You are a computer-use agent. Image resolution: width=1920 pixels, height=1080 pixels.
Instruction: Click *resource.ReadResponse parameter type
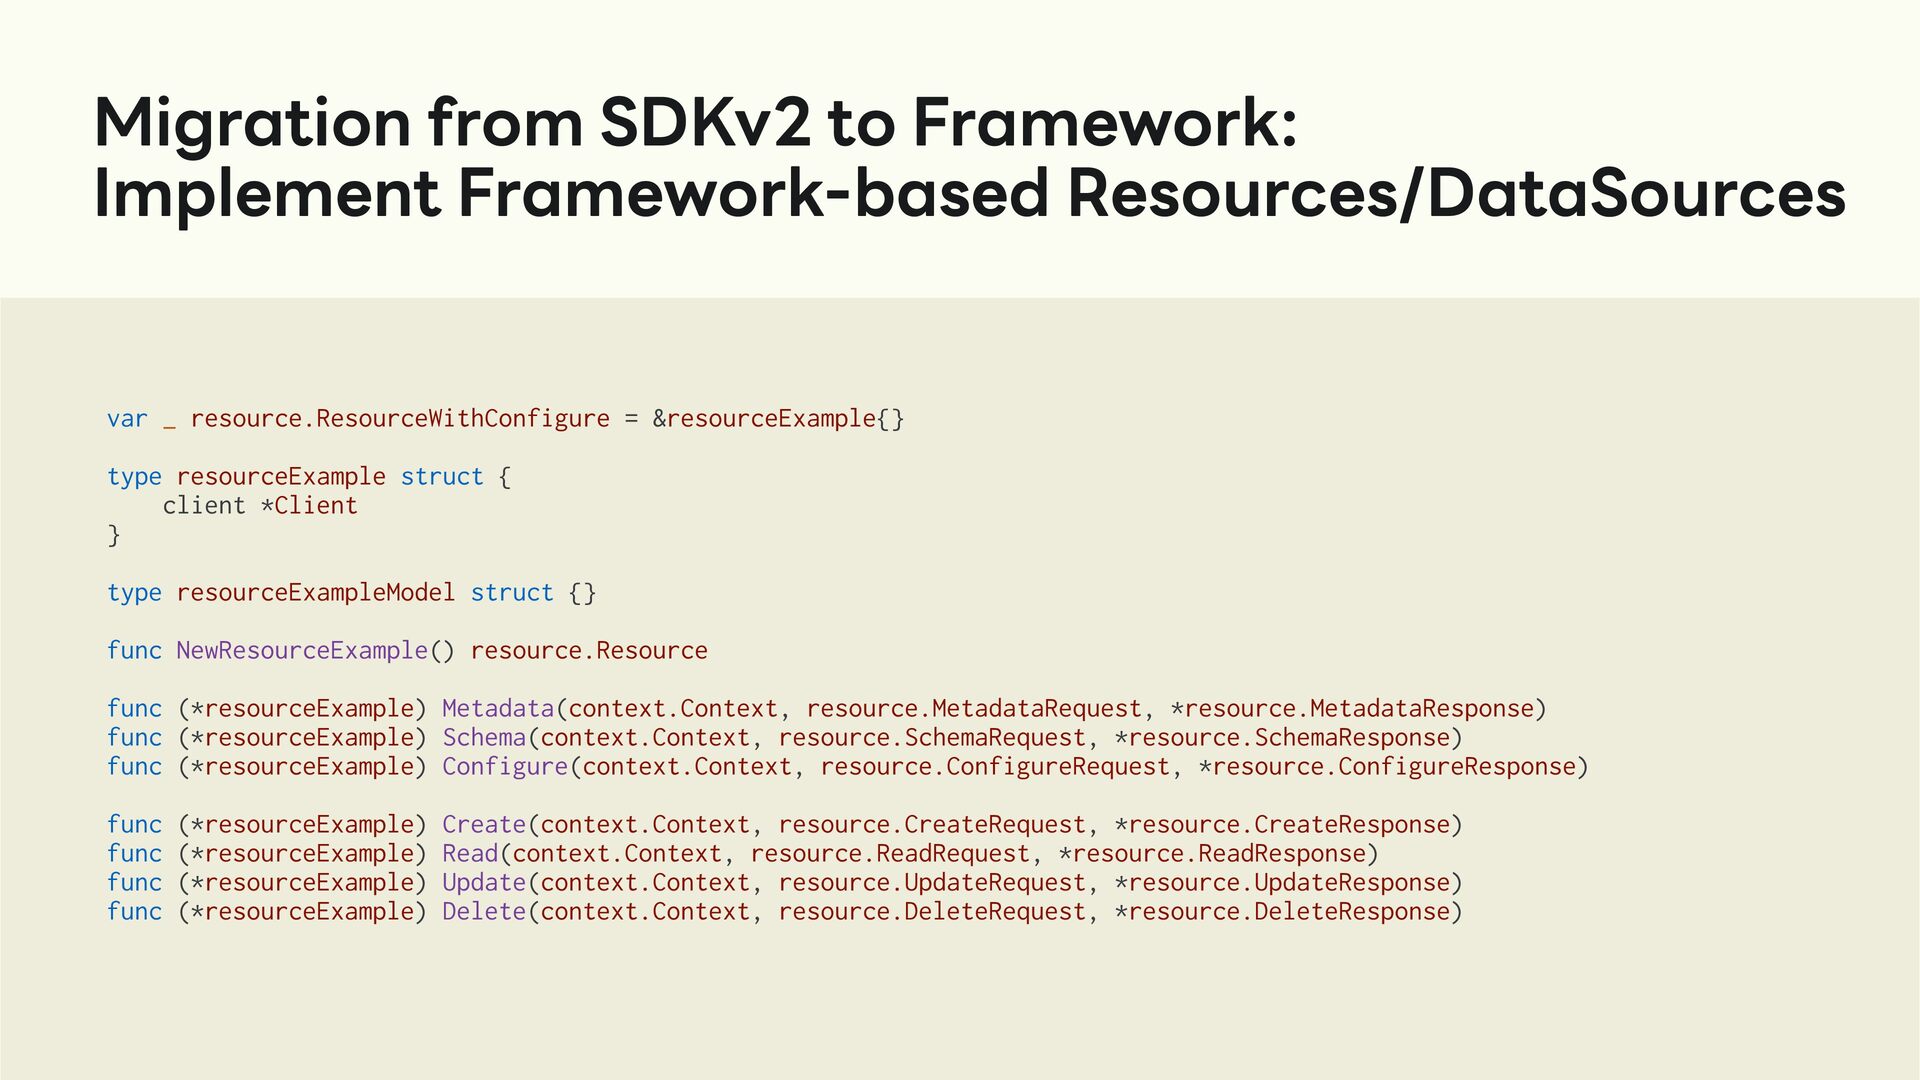tap(1212, 853)
